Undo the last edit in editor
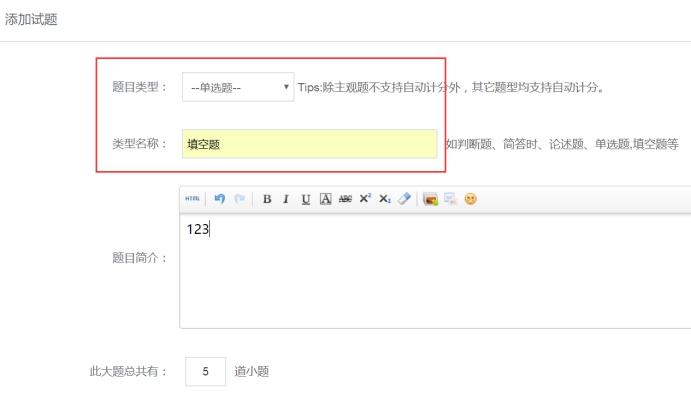The width and height of the screenshot is (691, 394). [x=219, y=199]
